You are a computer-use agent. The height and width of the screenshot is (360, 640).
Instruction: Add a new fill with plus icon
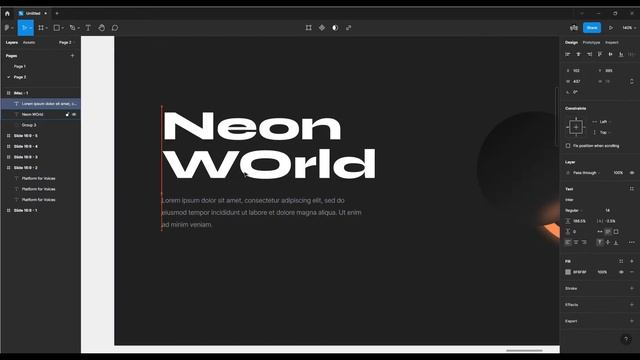click(x=632, y=261)
